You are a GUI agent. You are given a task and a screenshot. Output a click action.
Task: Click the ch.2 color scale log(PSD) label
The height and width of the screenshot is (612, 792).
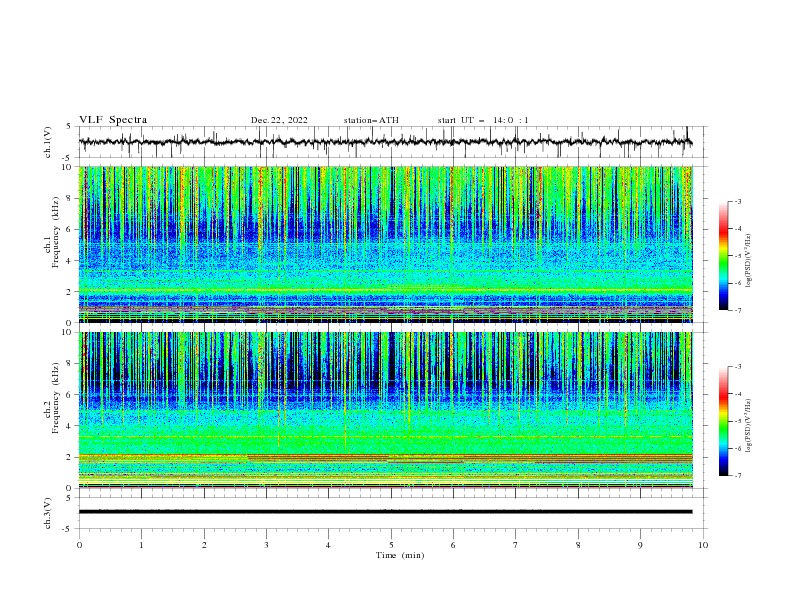749,426
